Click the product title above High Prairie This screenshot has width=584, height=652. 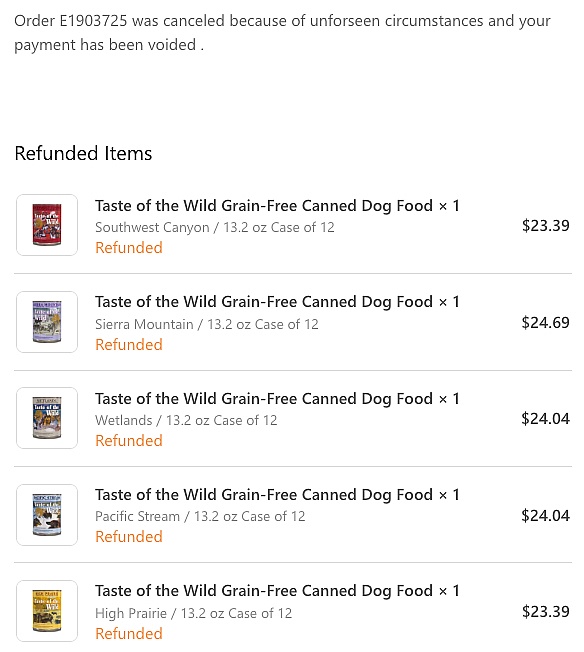pos(277,591)
